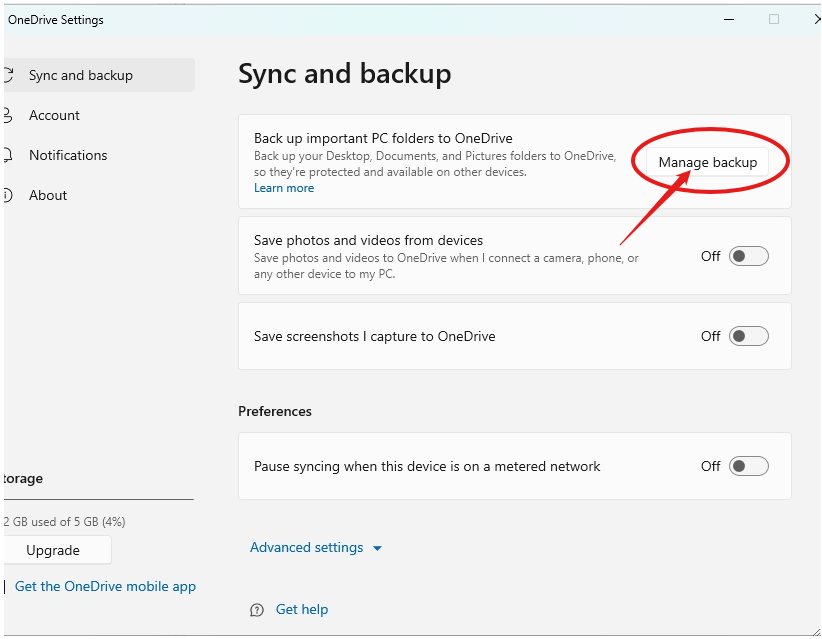
Task: Click the Sync and backup page heading
Action: (345, 73)
